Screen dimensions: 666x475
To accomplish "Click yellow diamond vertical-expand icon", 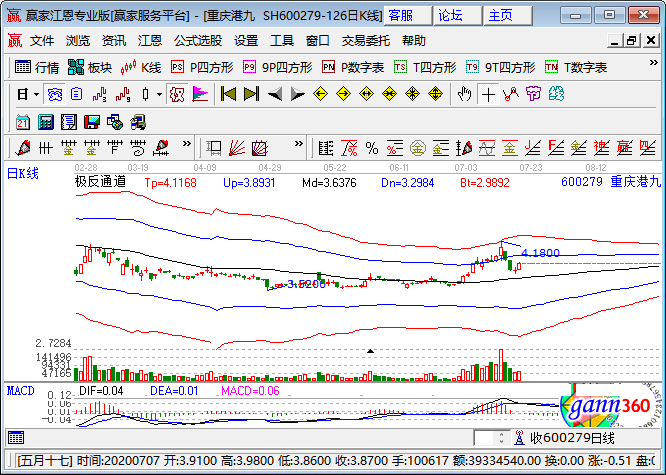I will click(x=435, y=94).
